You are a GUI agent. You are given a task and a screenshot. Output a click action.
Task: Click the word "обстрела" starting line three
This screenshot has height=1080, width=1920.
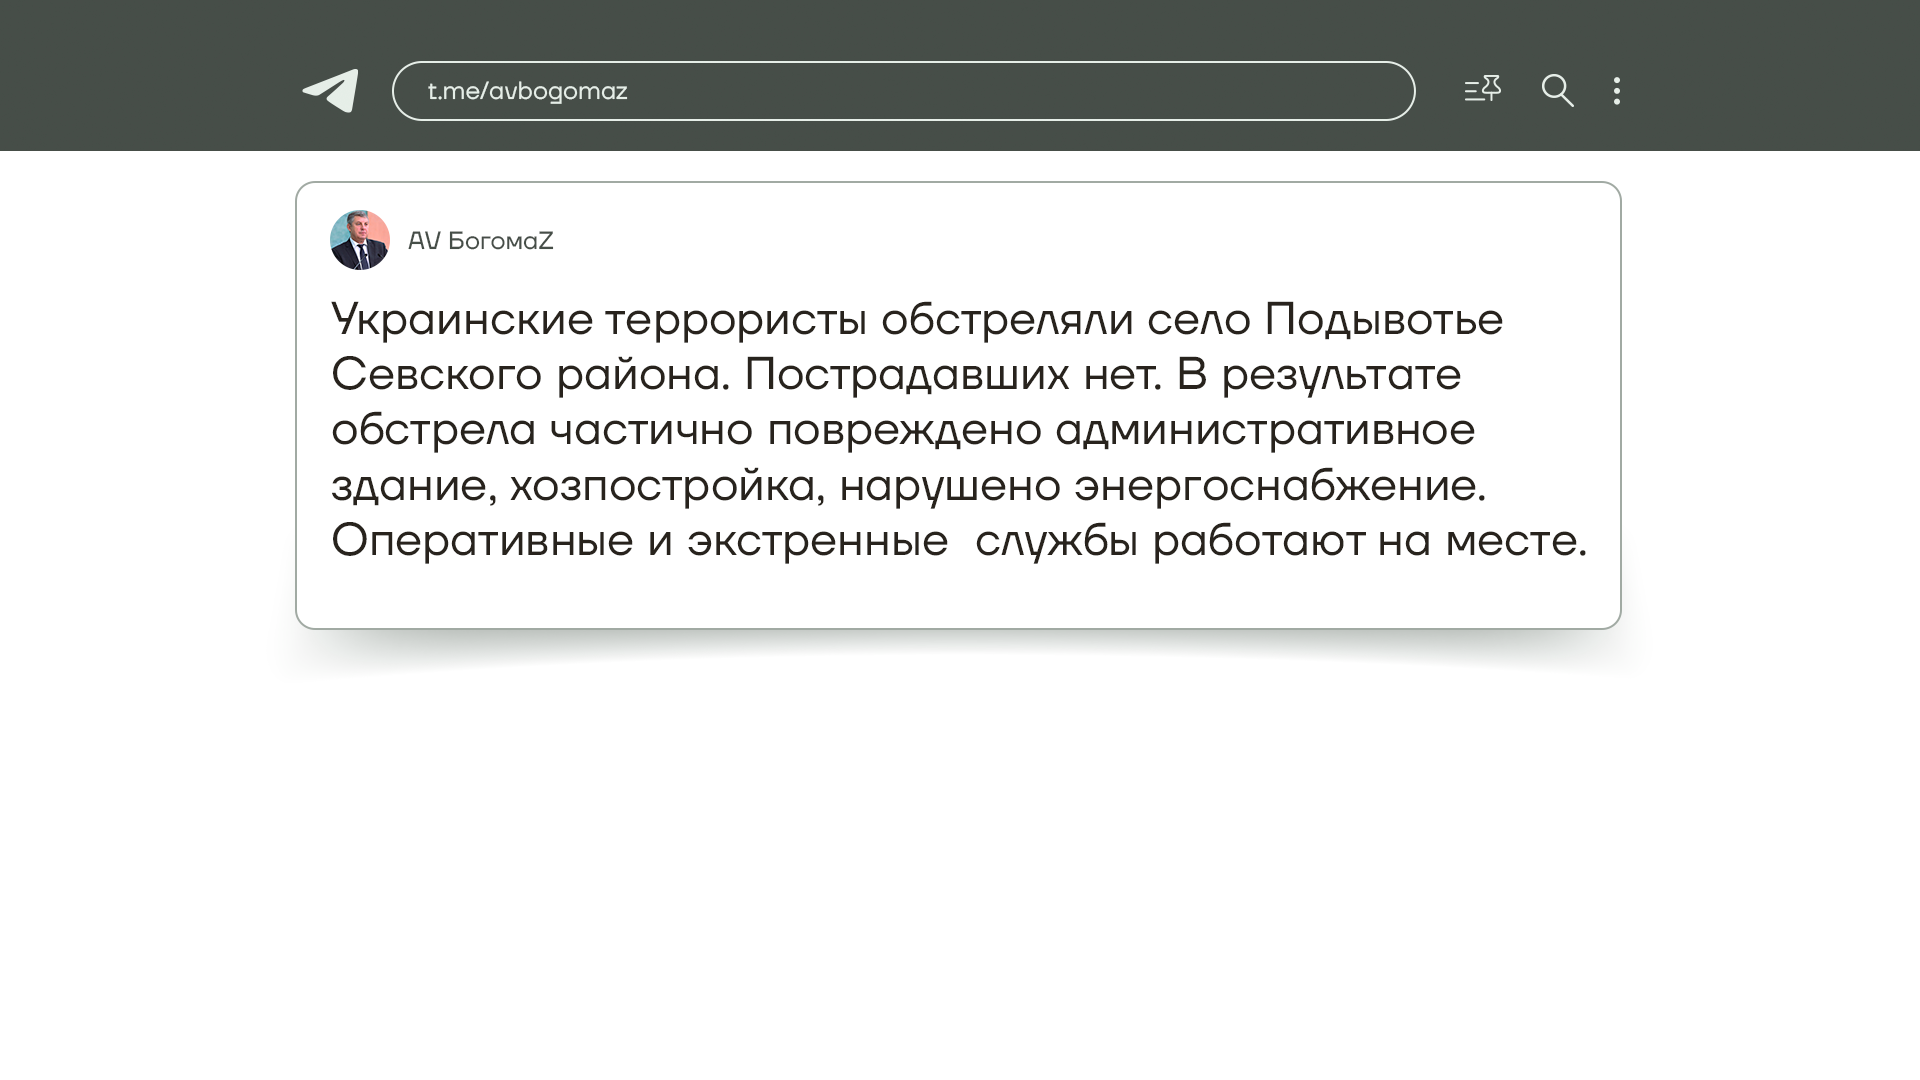(434, 430)
